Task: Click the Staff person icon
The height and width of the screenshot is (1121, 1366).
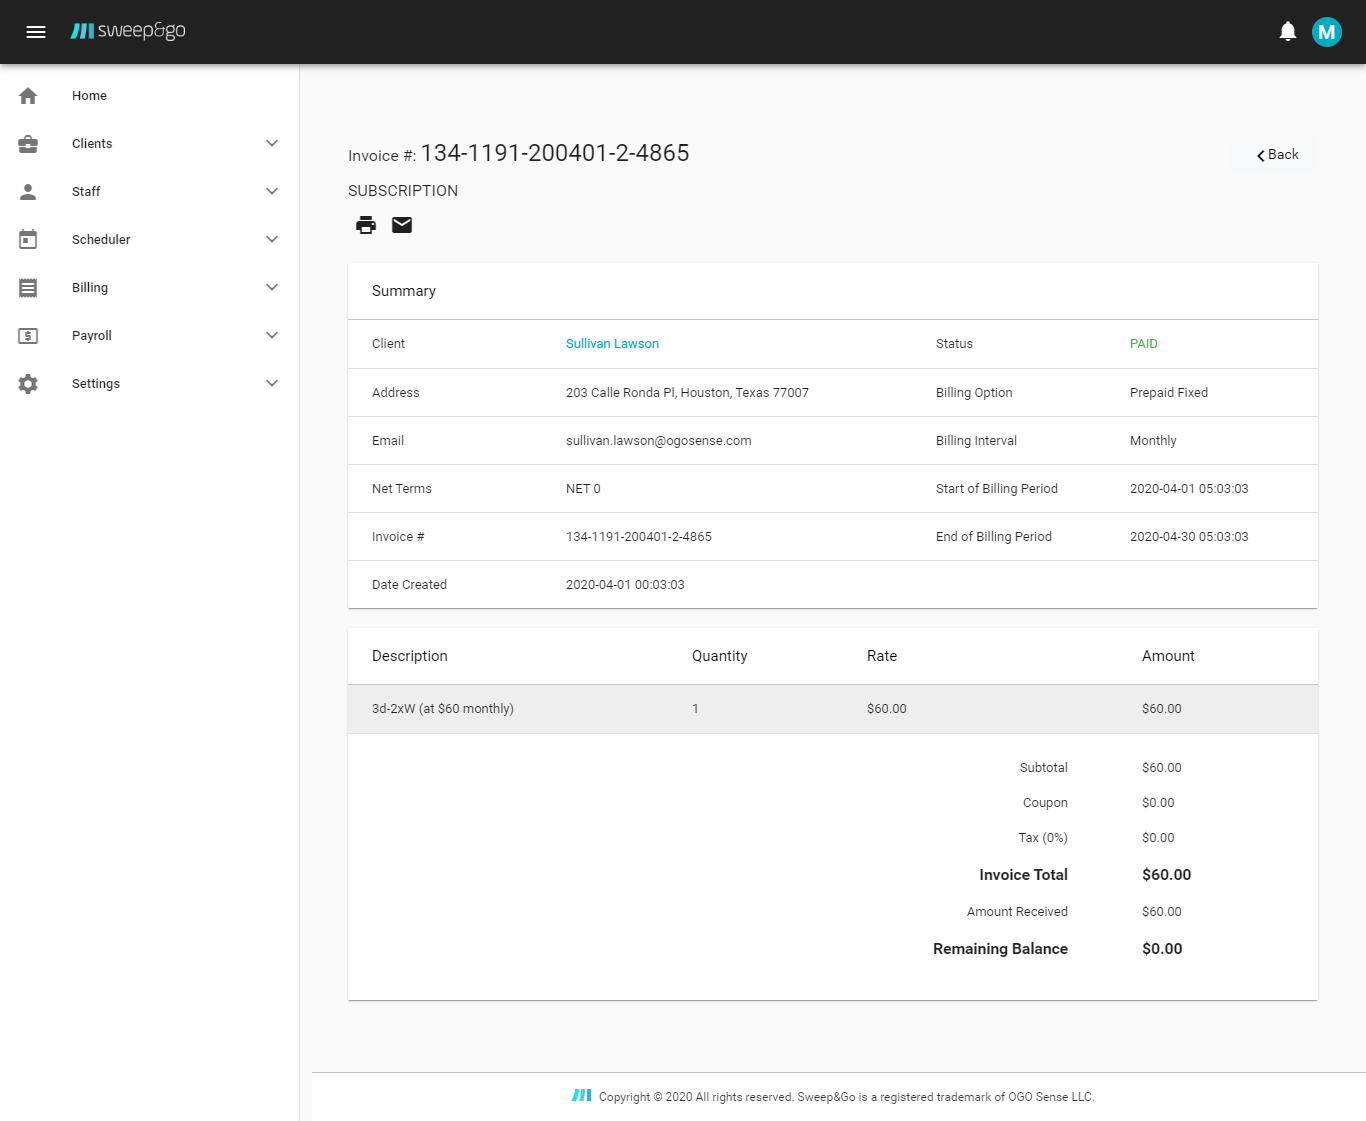Action: click(x=28, y=192)
